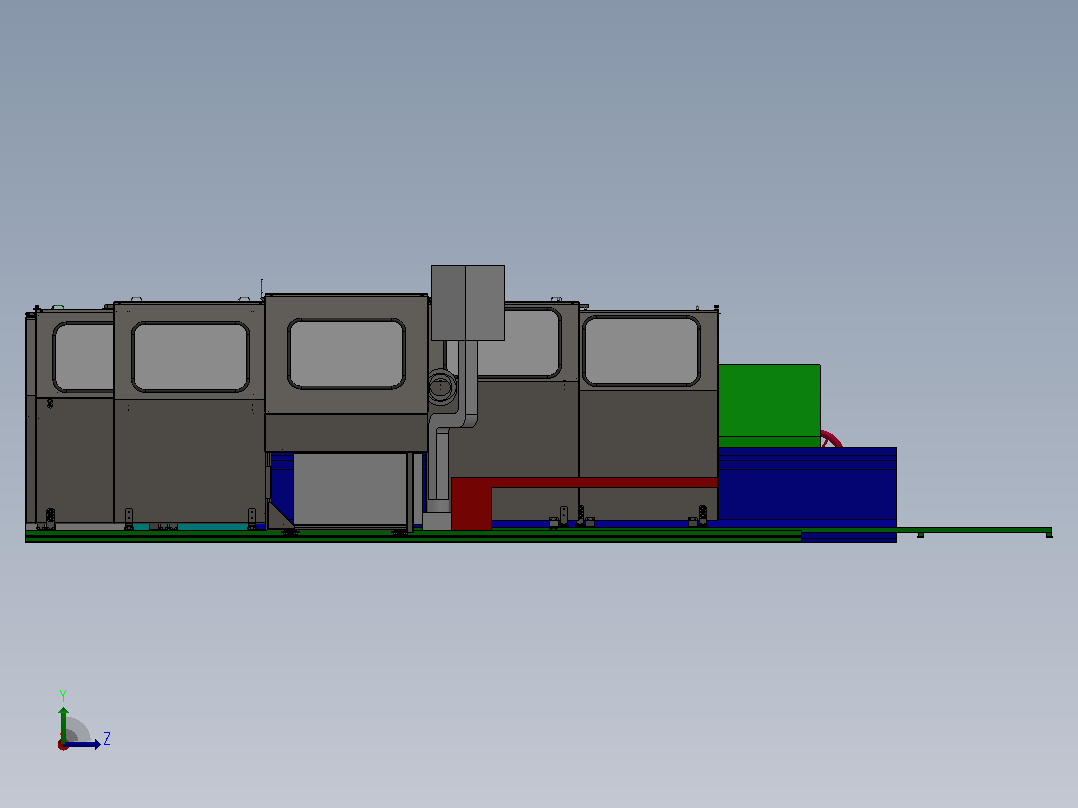Select the window of the second enclosure panel

(190, 357)
